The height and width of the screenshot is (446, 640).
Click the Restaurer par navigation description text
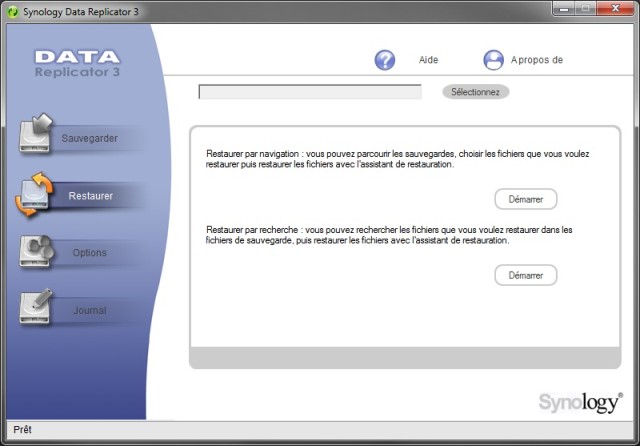(397, 159)
